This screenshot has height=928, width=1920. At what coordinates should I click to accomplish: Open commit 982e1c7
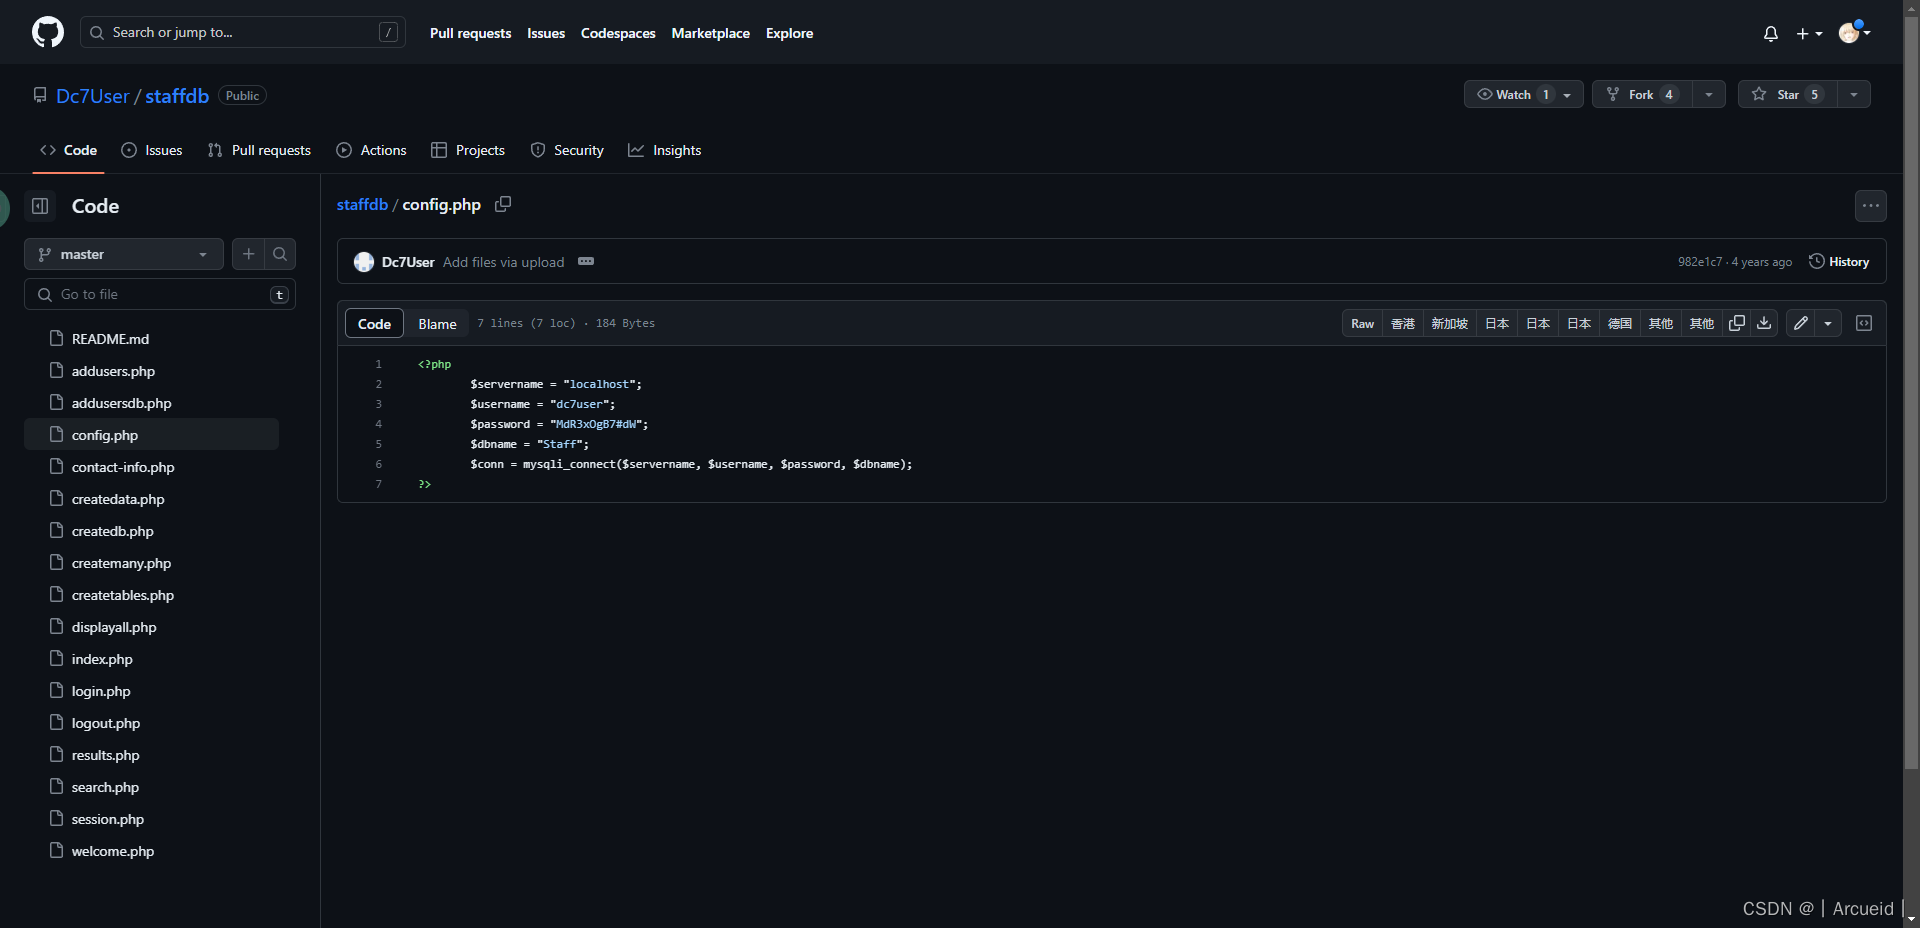(1700, 262)
